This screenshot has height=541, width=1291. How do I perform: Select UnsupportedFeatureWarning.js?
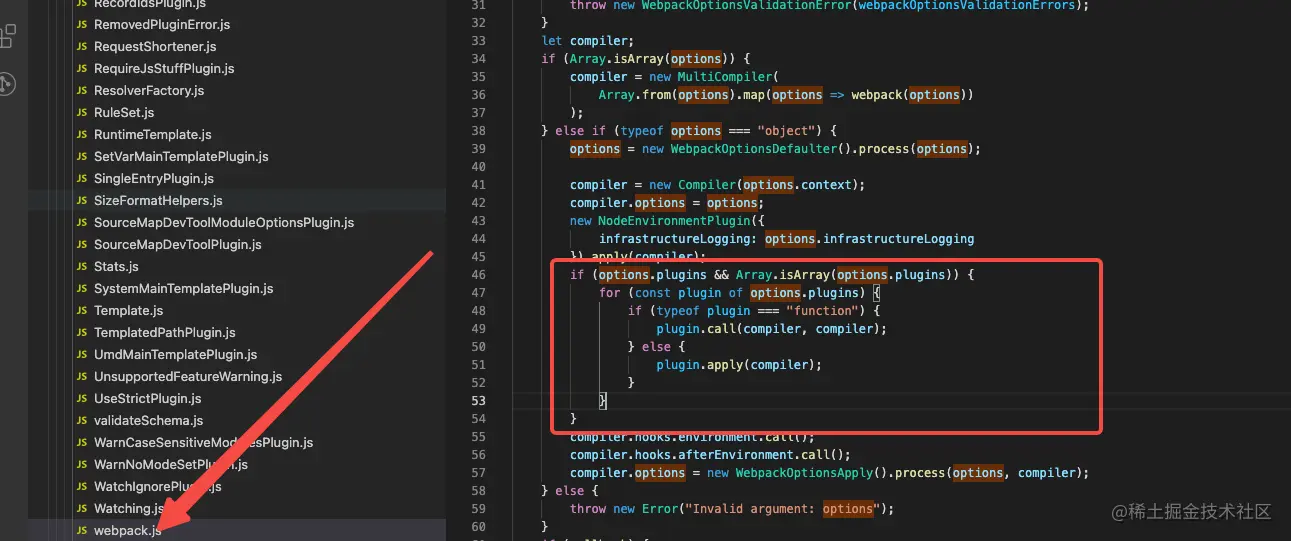(x=188, y=377)
